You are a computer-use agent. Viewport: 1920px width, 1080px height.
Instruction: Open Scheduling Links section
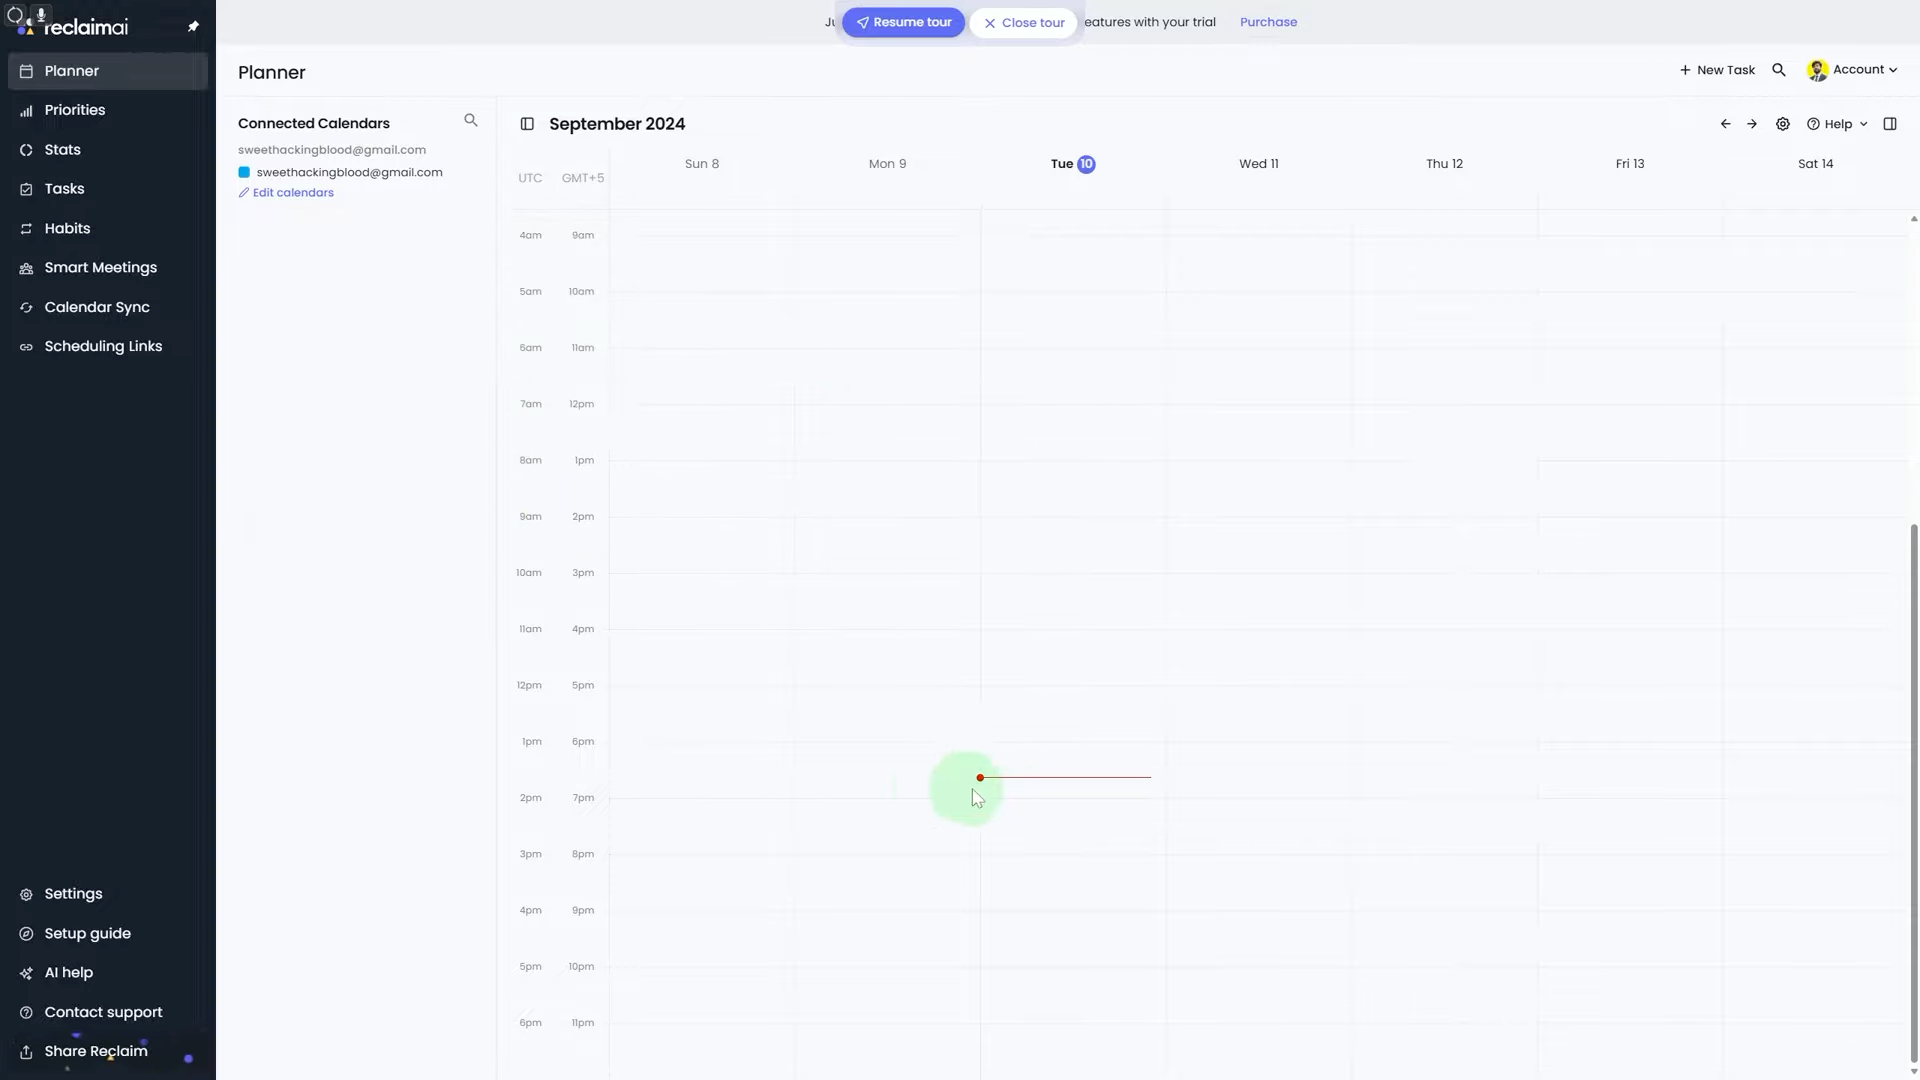click(x=103, y=347)
